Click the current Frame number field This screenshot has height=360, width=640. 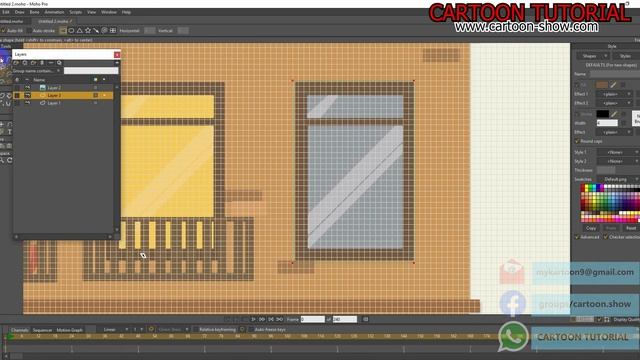pos(313,319)
